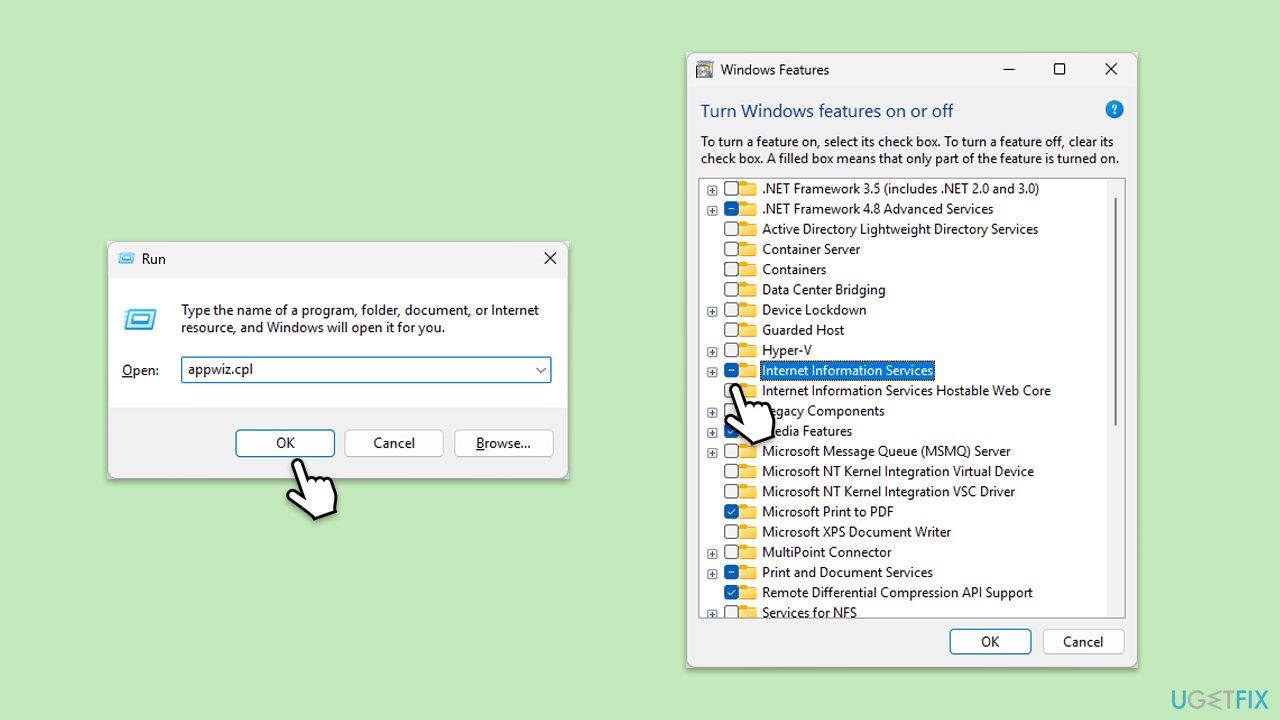Toggle the Internet Information Services checkbox
The height and width of the screenshot is (720, 1280).
[x=731, y=370]
